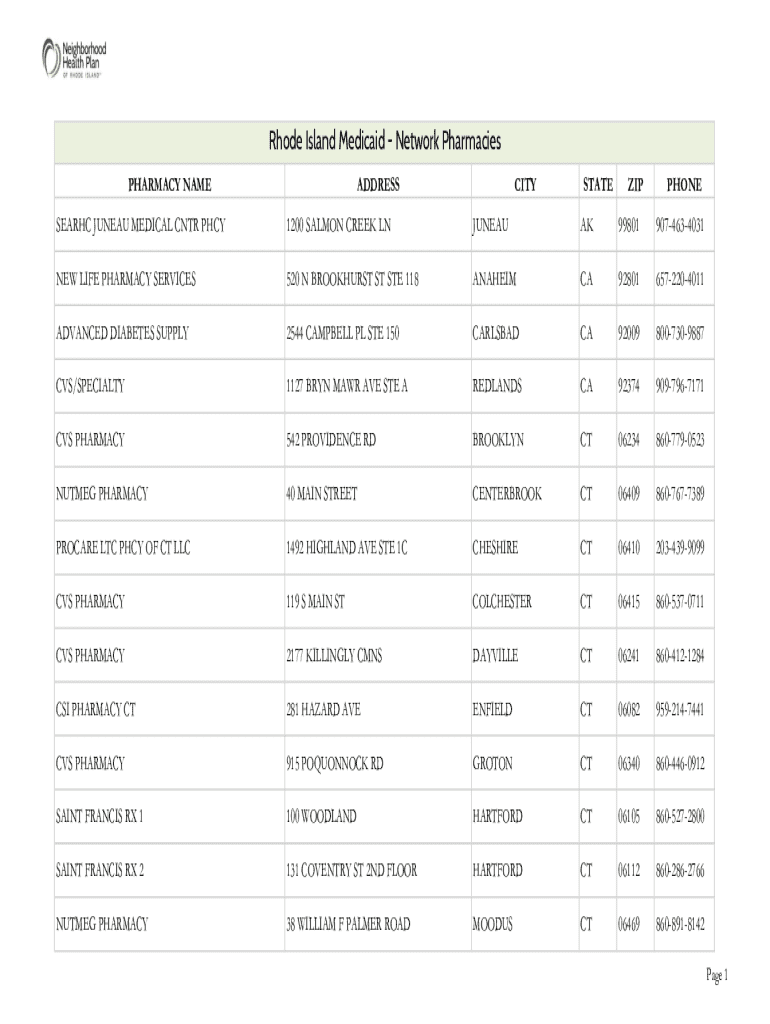770x1024 pixels.
Task: Click the CSI PHARMACY CT entry
Action: 95,710
